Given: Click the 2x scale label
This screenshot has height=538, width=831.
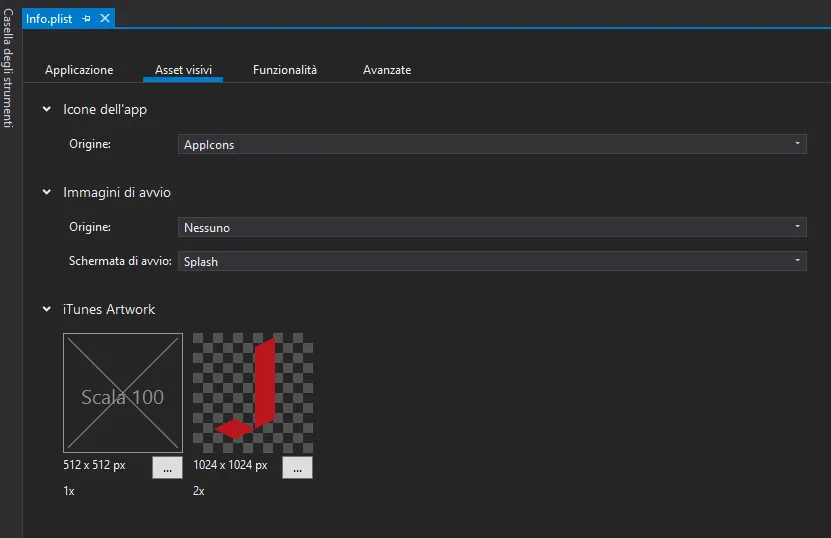Looking at the screenshot, I should pyautogui.click(x=199, y=491).
